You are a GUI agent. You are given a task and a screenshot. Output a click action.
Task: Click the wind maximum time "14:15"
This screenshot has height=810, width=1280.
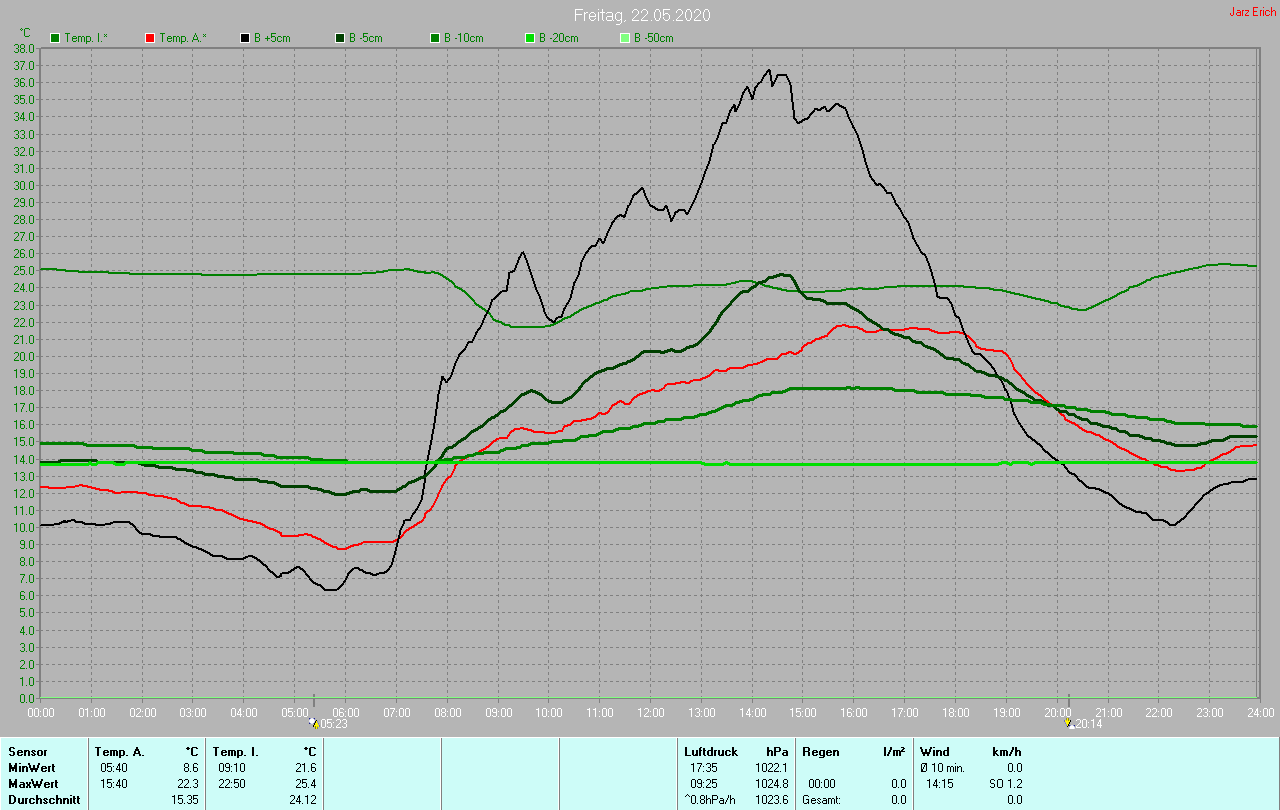(940, 784)
